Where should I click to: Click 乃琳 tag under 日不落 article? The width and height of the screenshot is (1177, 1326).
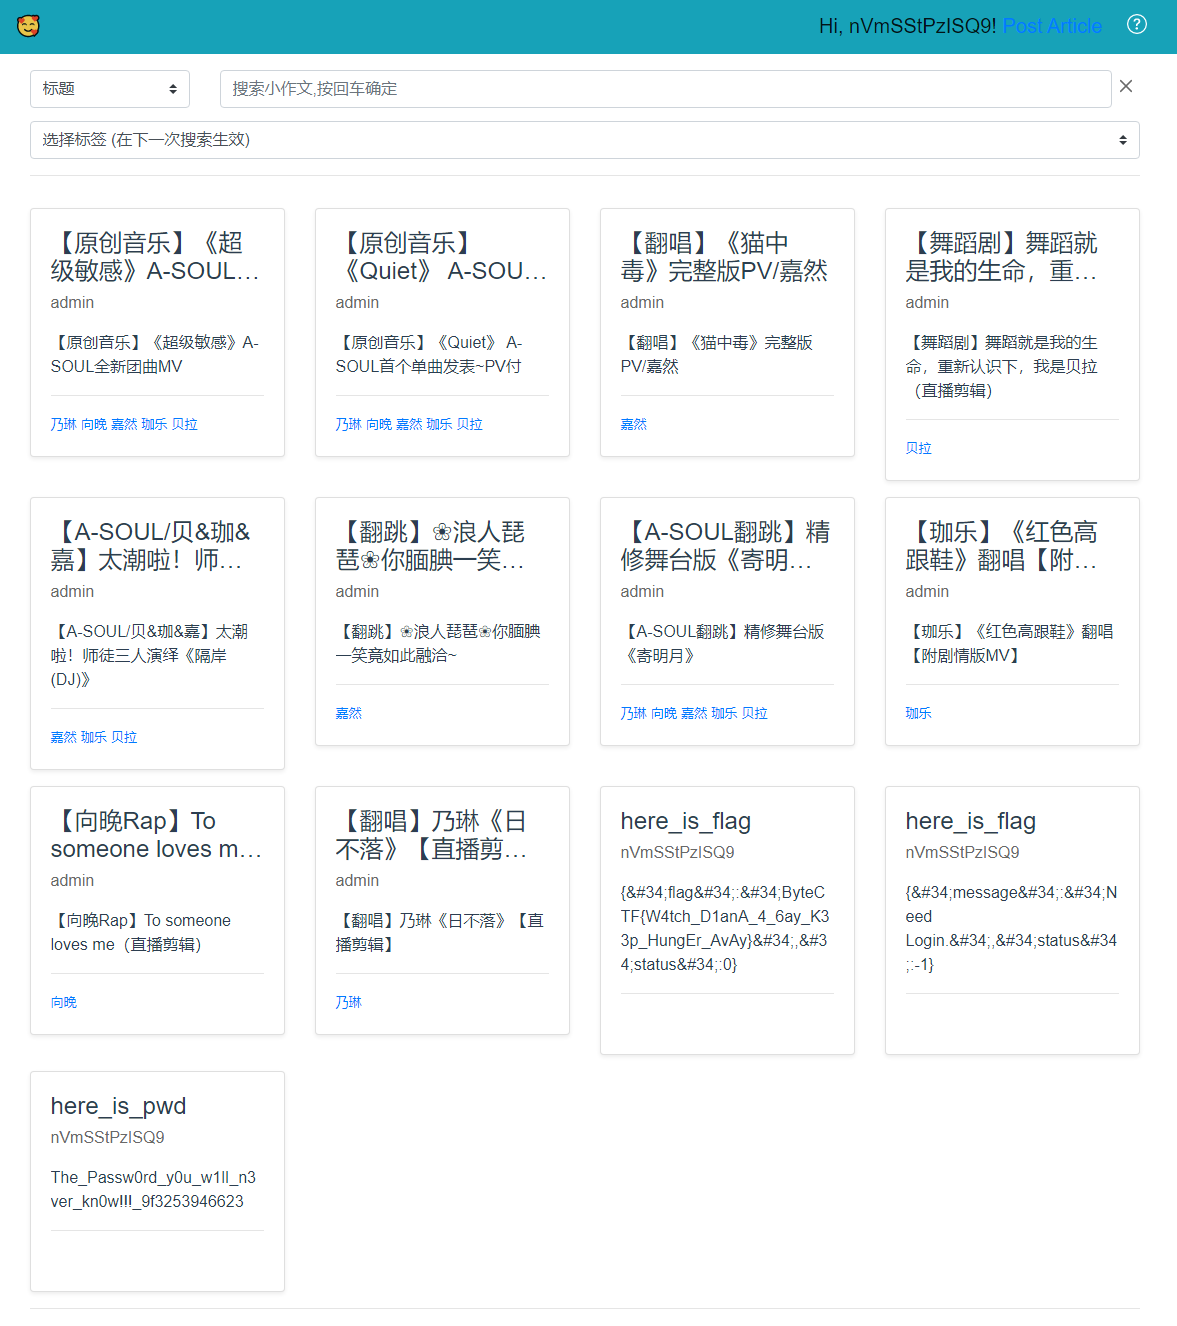pos(348,1003)
